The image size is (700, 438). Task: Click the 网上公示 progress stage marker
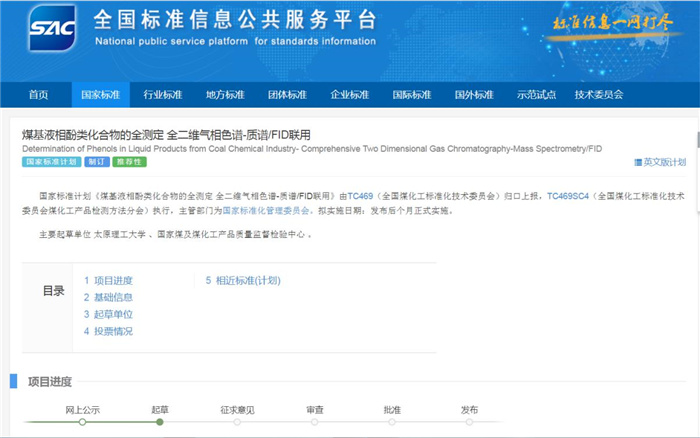tap(83, 422)
